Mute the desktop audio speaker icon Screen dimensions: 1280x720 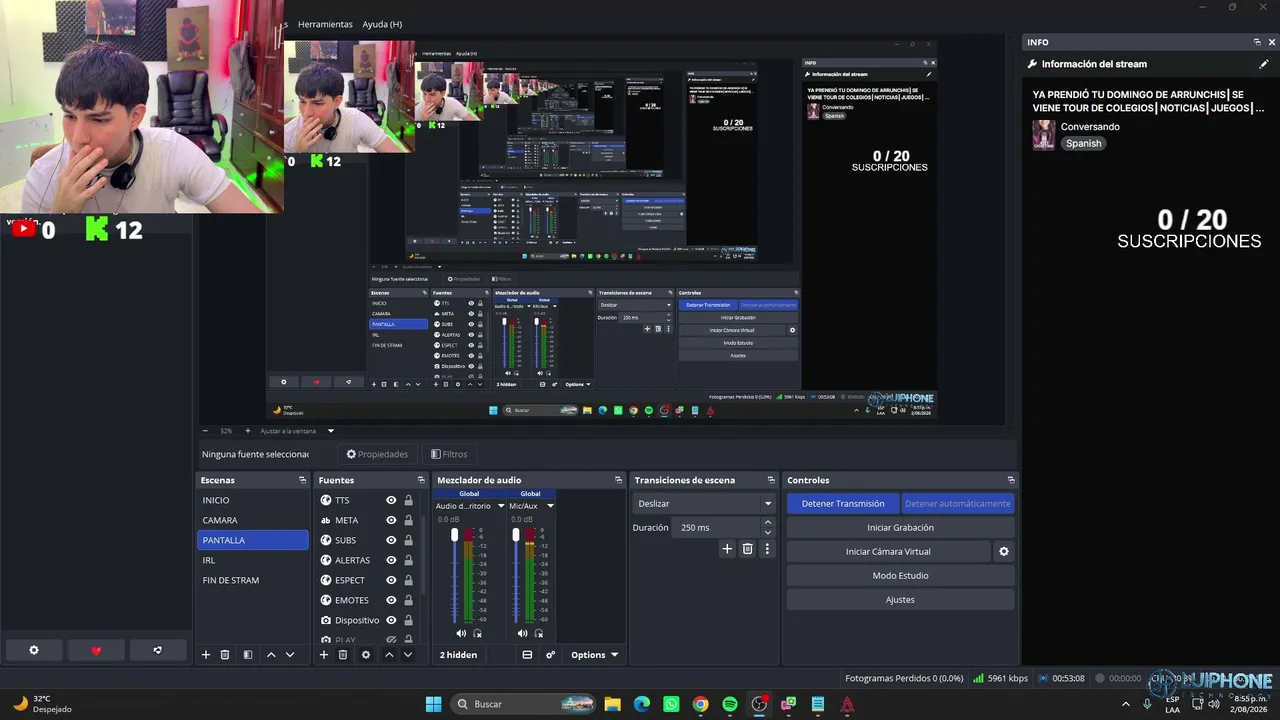click(461, 633)
